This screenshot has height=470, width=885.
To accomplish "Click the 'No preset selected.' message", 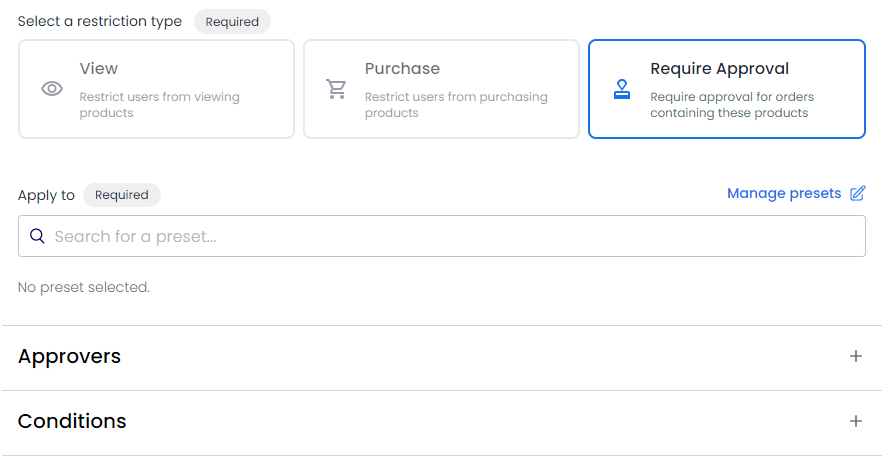I will [84, 287].
